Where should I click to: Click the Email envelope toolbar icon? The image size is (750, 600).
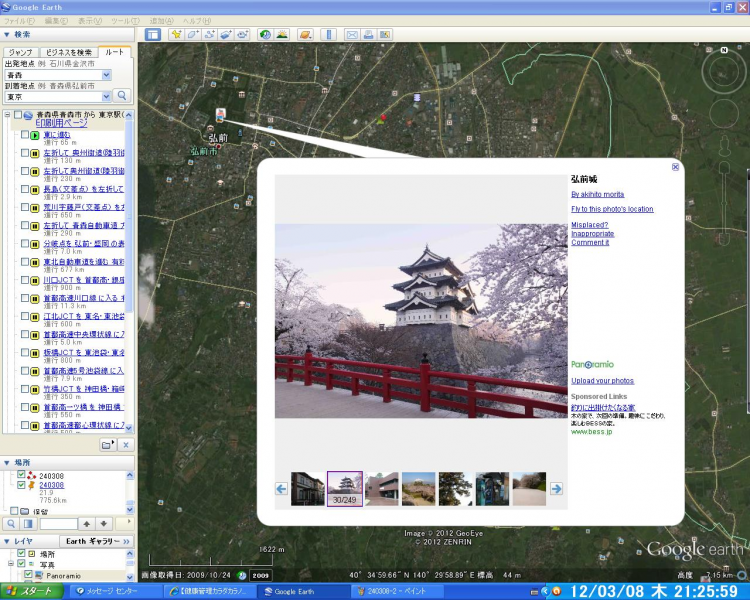[x=352, y=34]
